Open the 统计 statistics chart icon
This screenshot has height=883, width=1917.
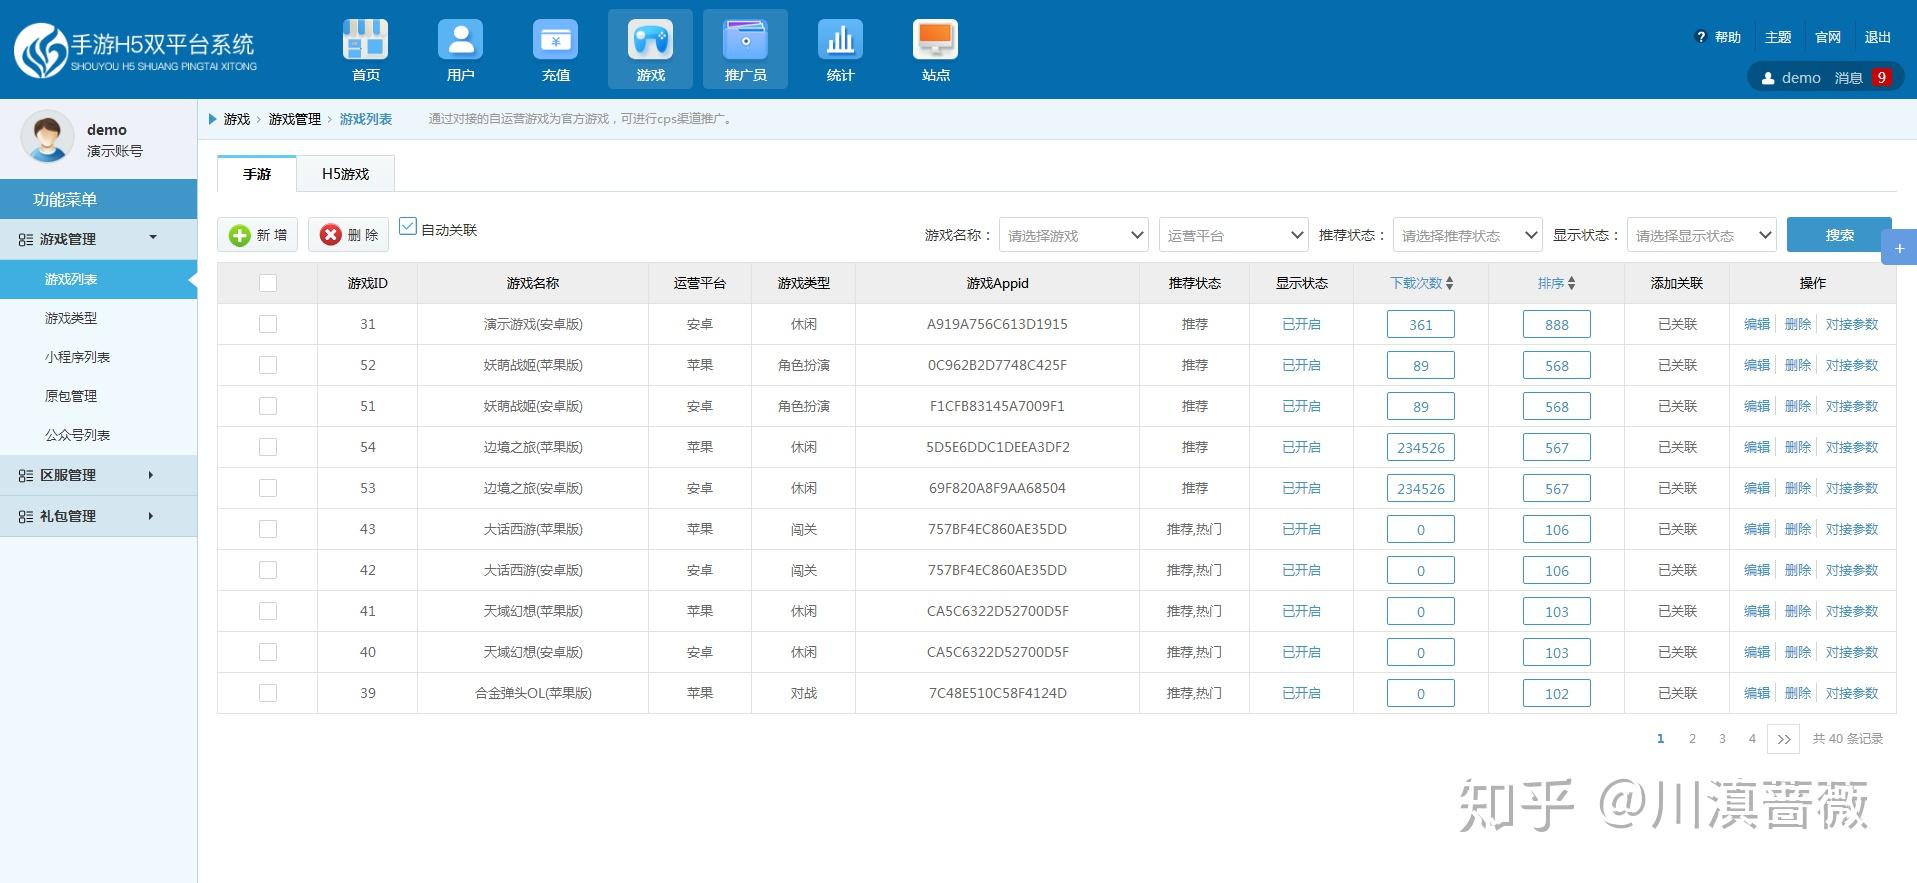pyautogui.click(x=840, y=49)
